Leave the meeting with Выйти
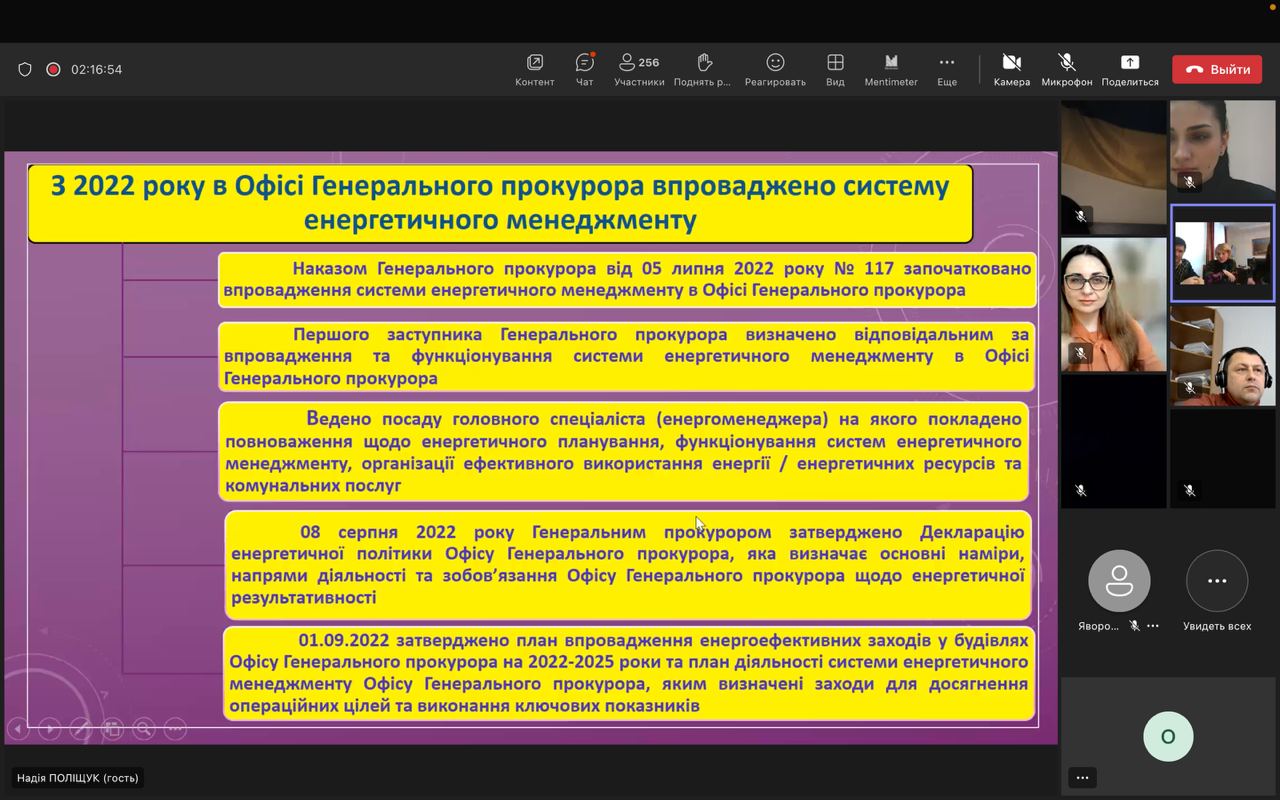1280x800 pixels. (x=1217, y=69)
